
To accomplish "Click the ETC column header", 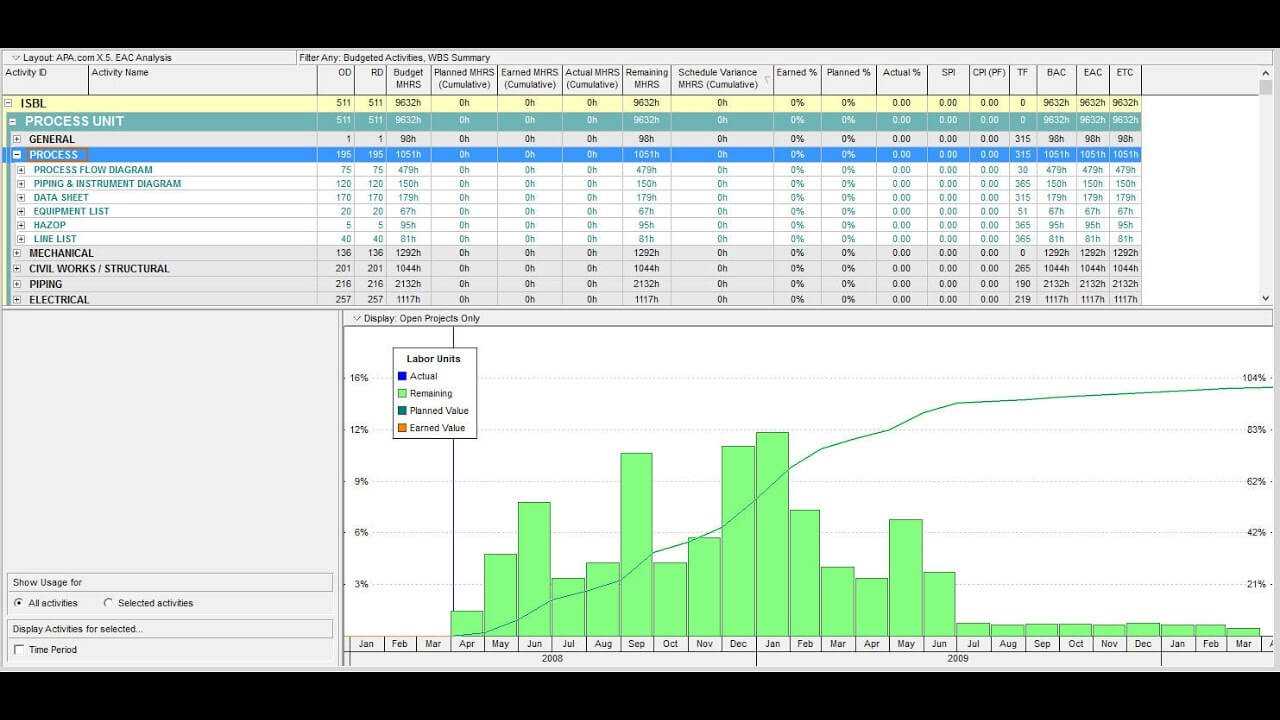I will [1125, 80].
